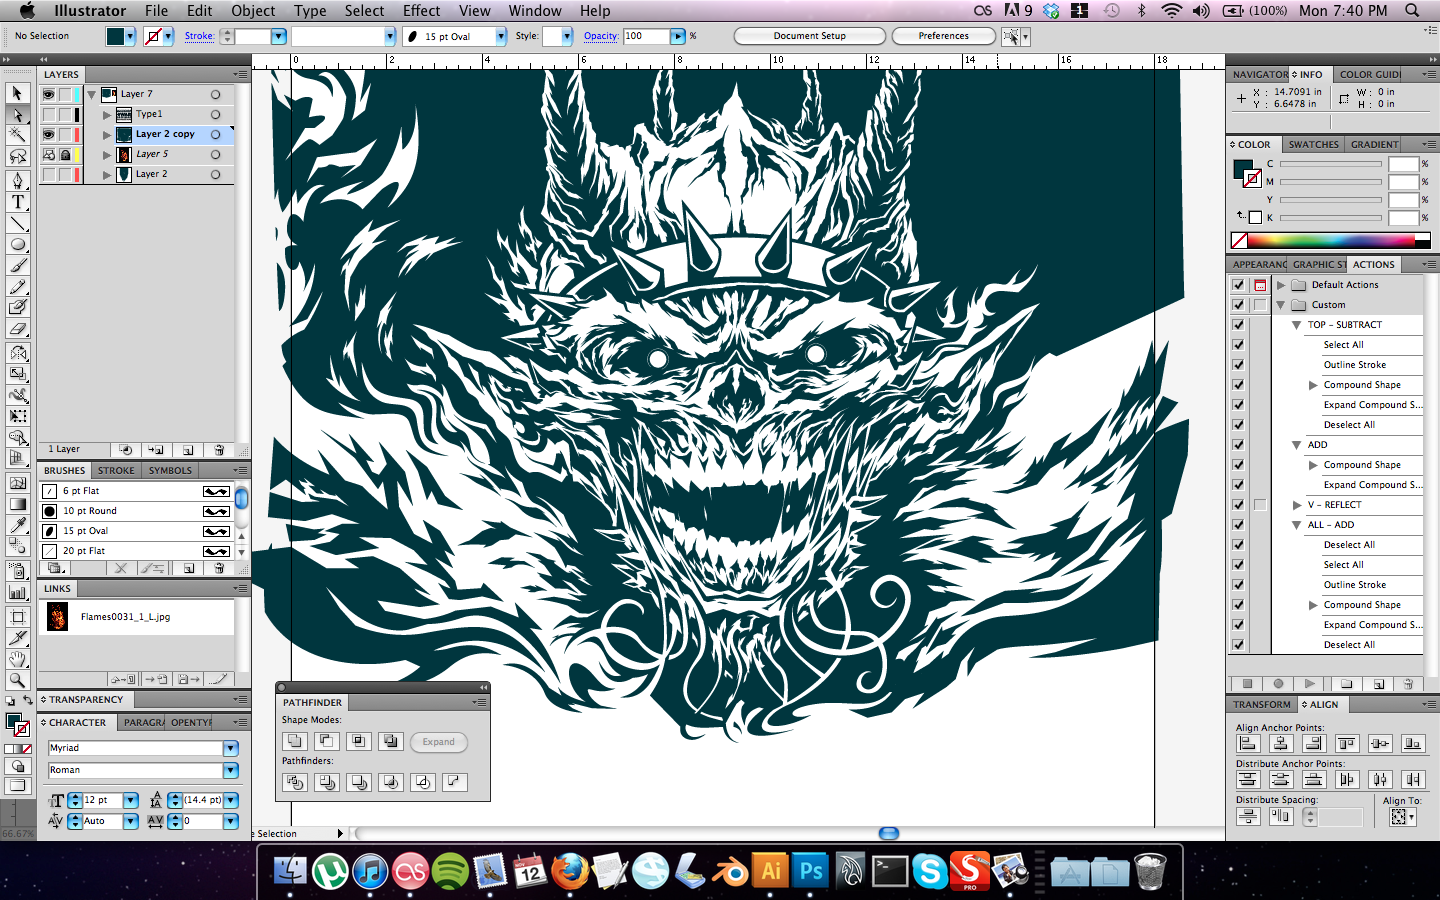1440x900 pixels.
Task: Select the Line Segment tool
Action: 17,223
